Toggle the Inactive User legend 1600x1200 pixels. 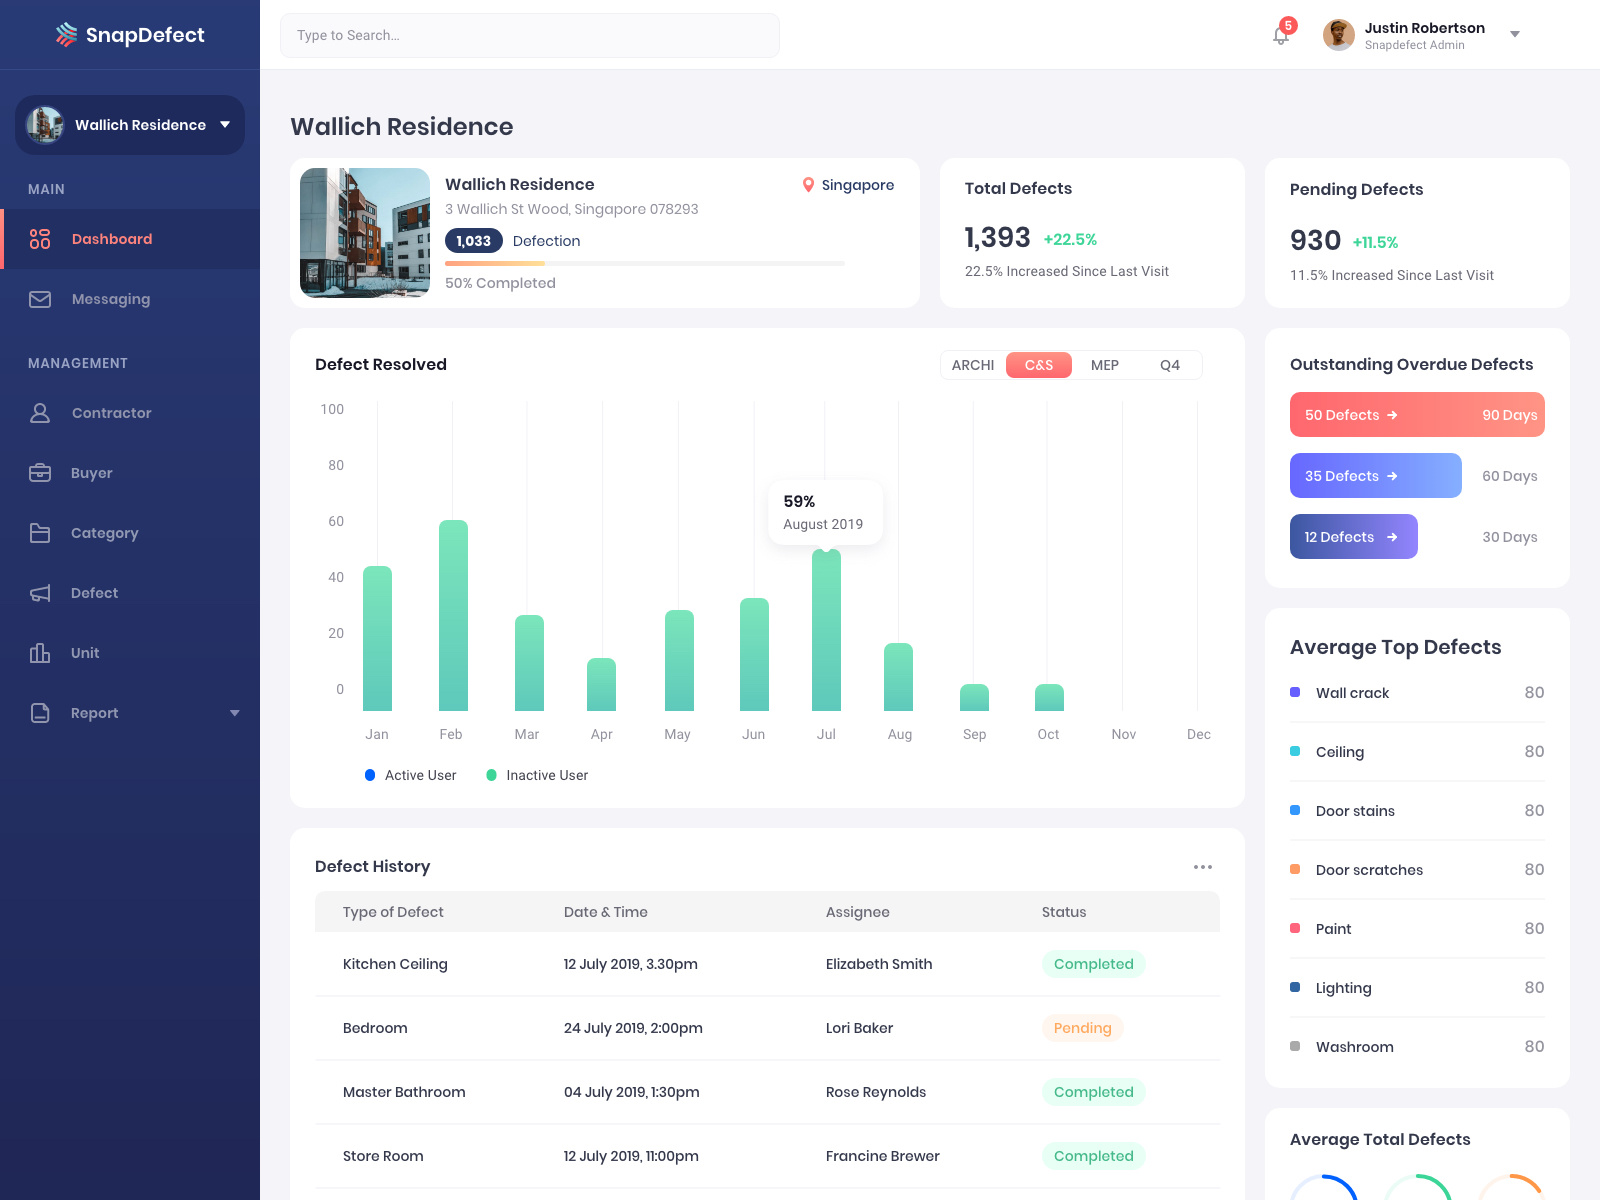tap(536, 775)
